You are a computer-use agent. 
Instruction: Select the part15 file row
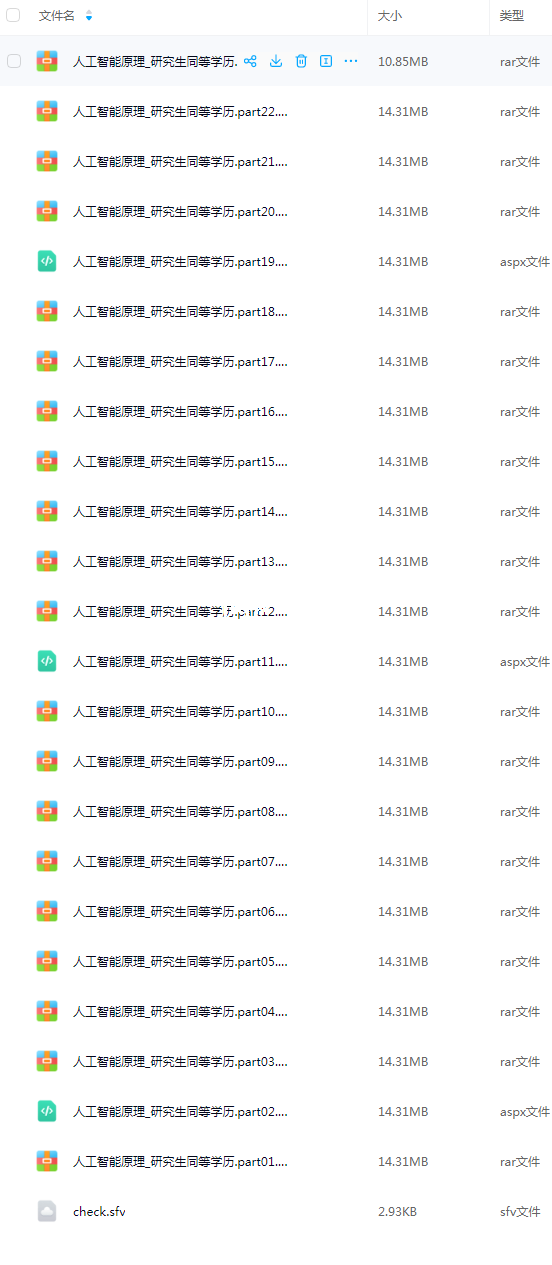[x=276, y=461]
